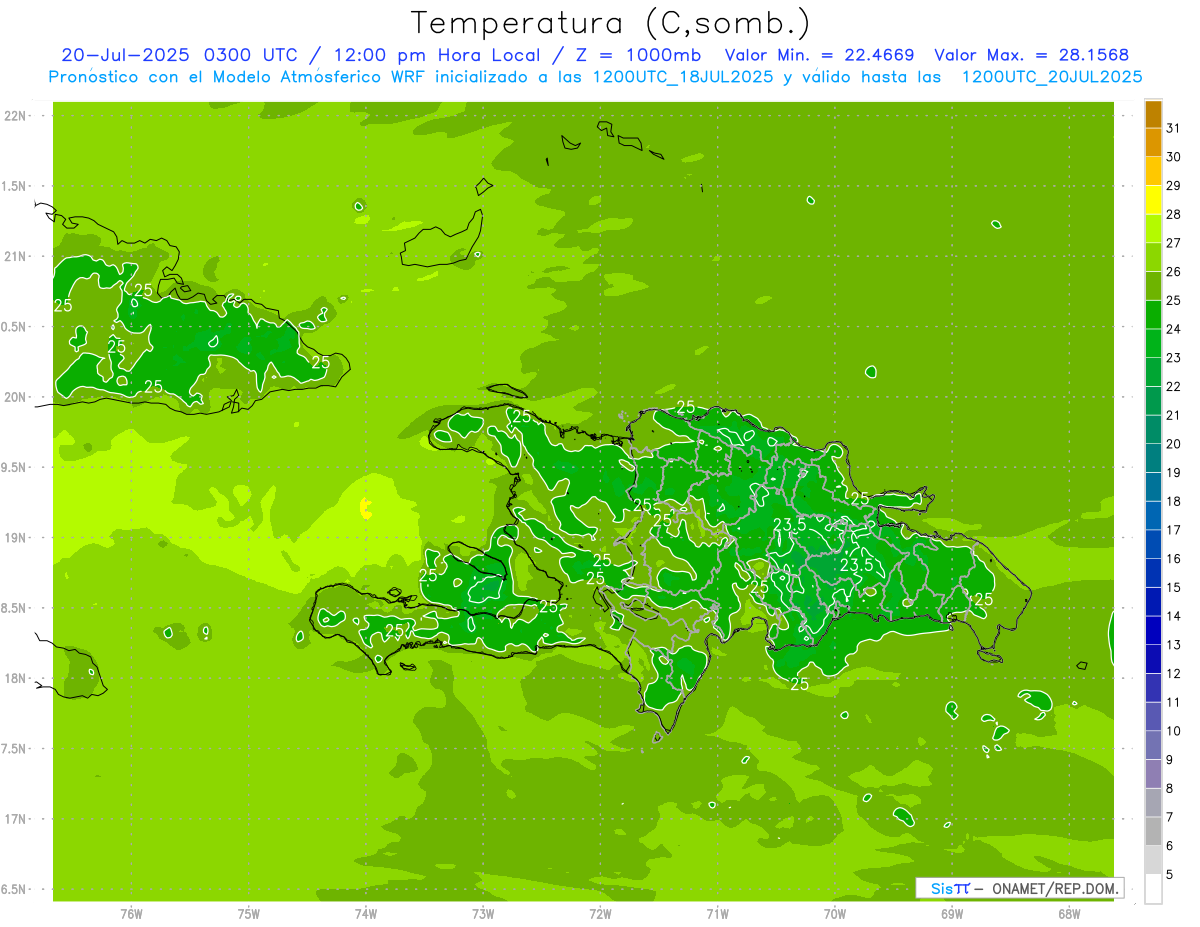
Task: Click the legend color band between 25 and 26
Action: point(1153,286)
